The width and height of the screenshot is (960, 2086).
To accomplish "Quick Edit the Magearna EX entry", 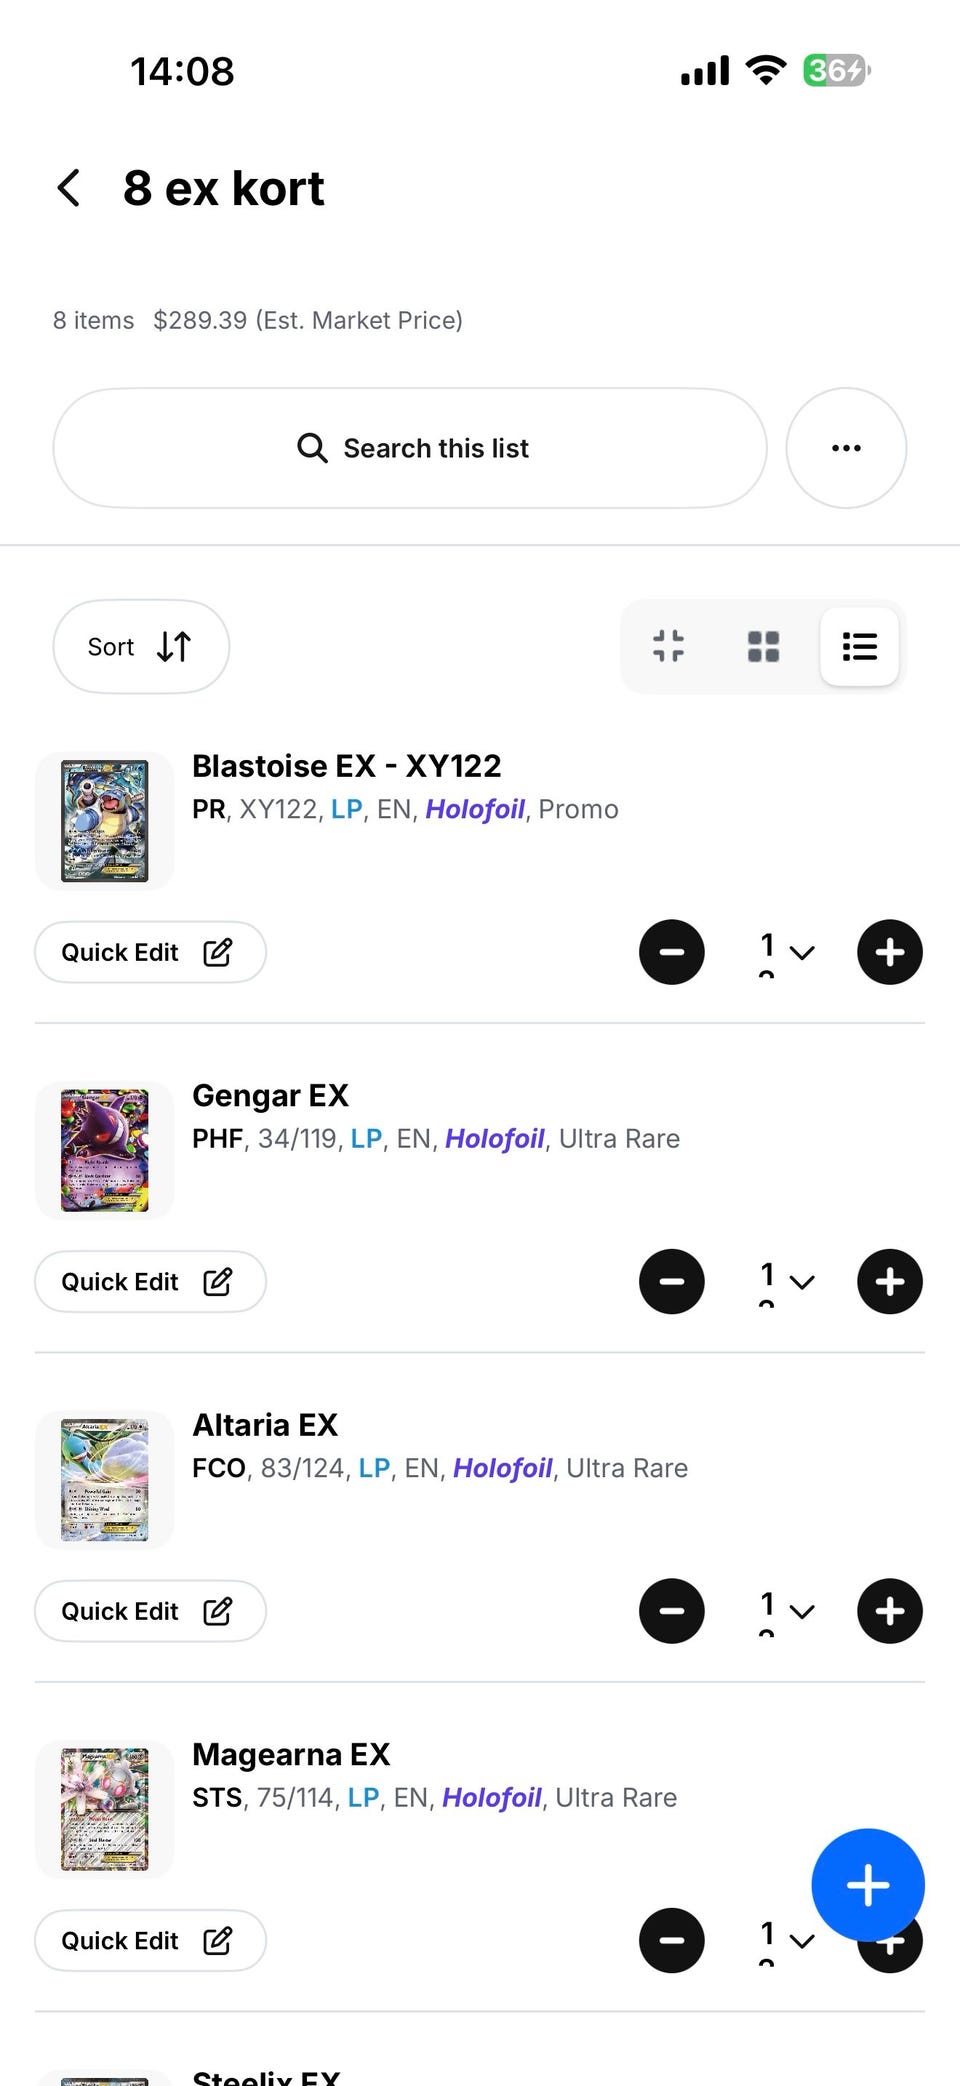I will 150,1941.
